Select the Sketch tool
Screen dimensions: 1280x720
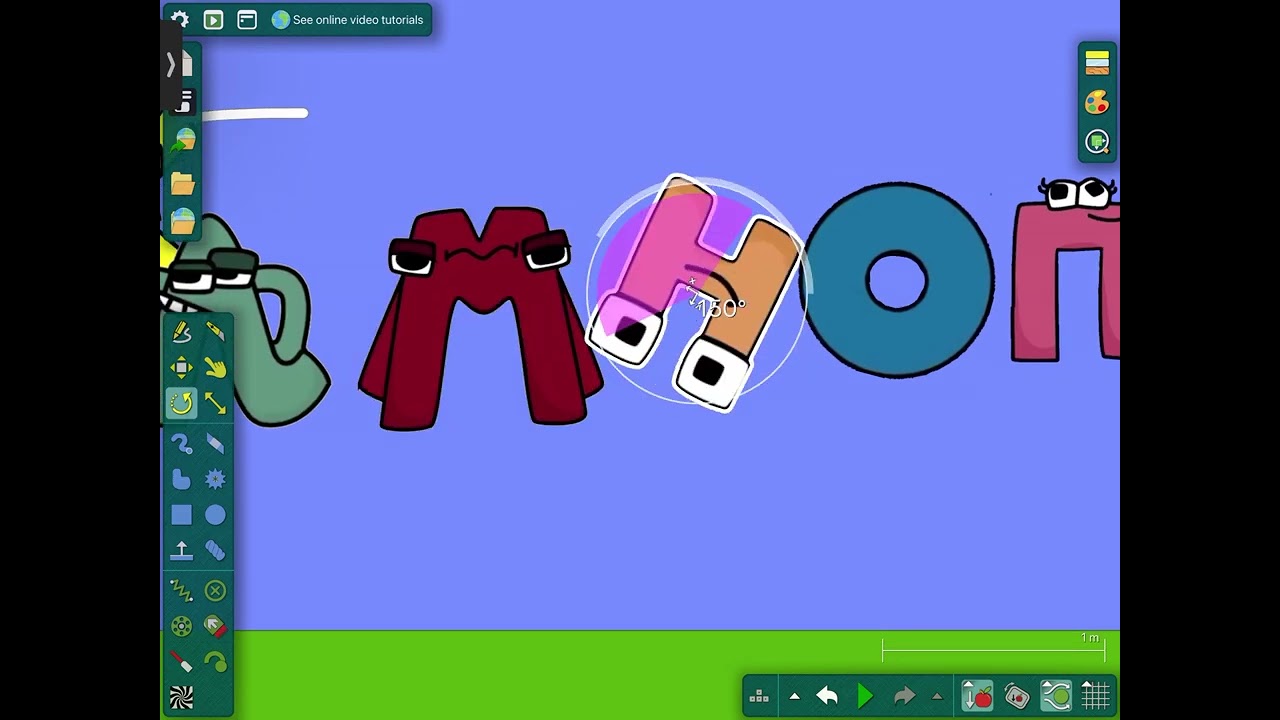pos(181,332)
